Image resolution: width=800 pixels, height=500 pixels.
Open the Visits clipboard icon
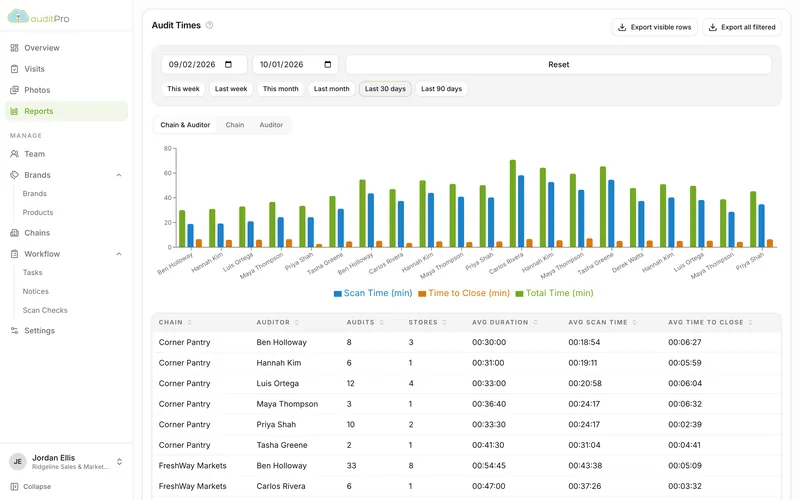pos(14,69)
